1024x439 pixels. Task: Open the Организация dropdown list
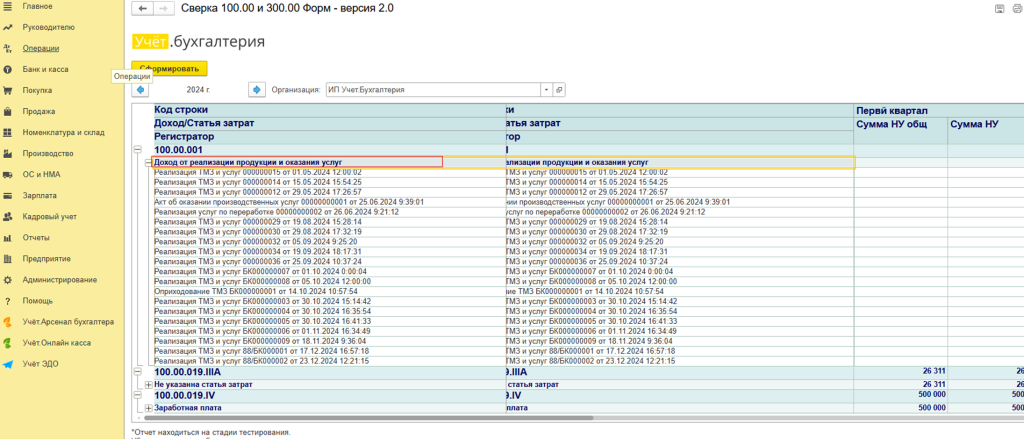546,90
